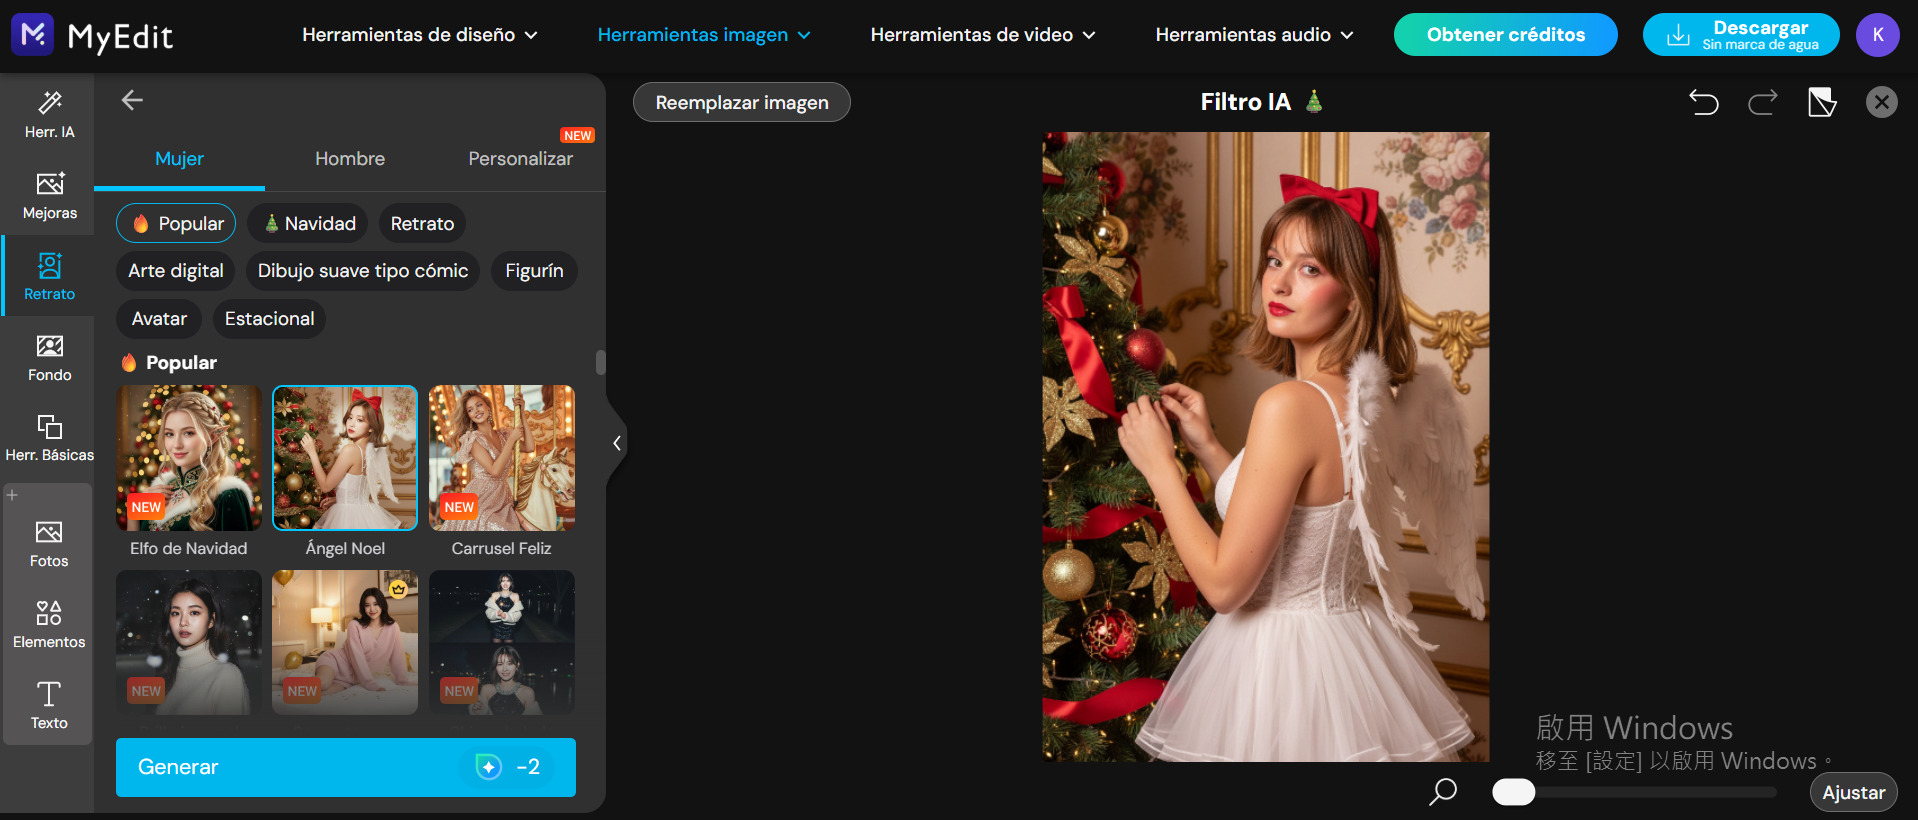
Task: Open the Herr. IA magic wand tool
Action: click(49, 114)
